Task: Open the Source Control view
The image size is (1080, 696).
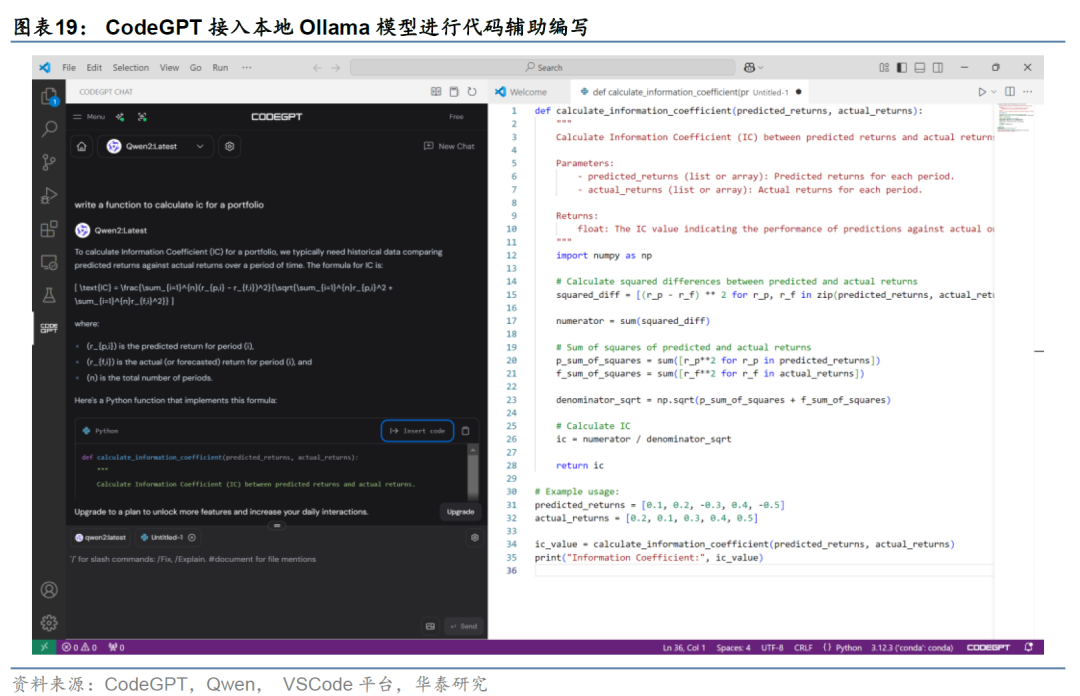Action: 48,162
